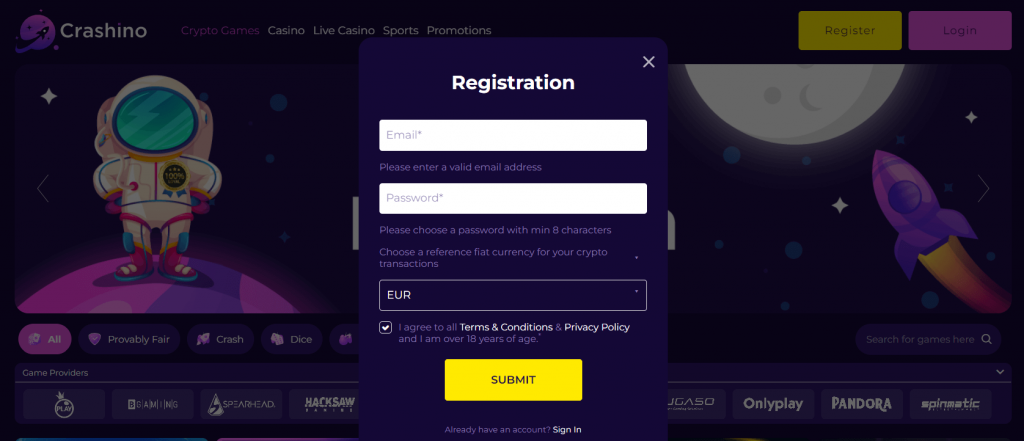The width and height of the screenshot is (1024, 441).
Task: Open the Promotions menu item
Action: 459,31
